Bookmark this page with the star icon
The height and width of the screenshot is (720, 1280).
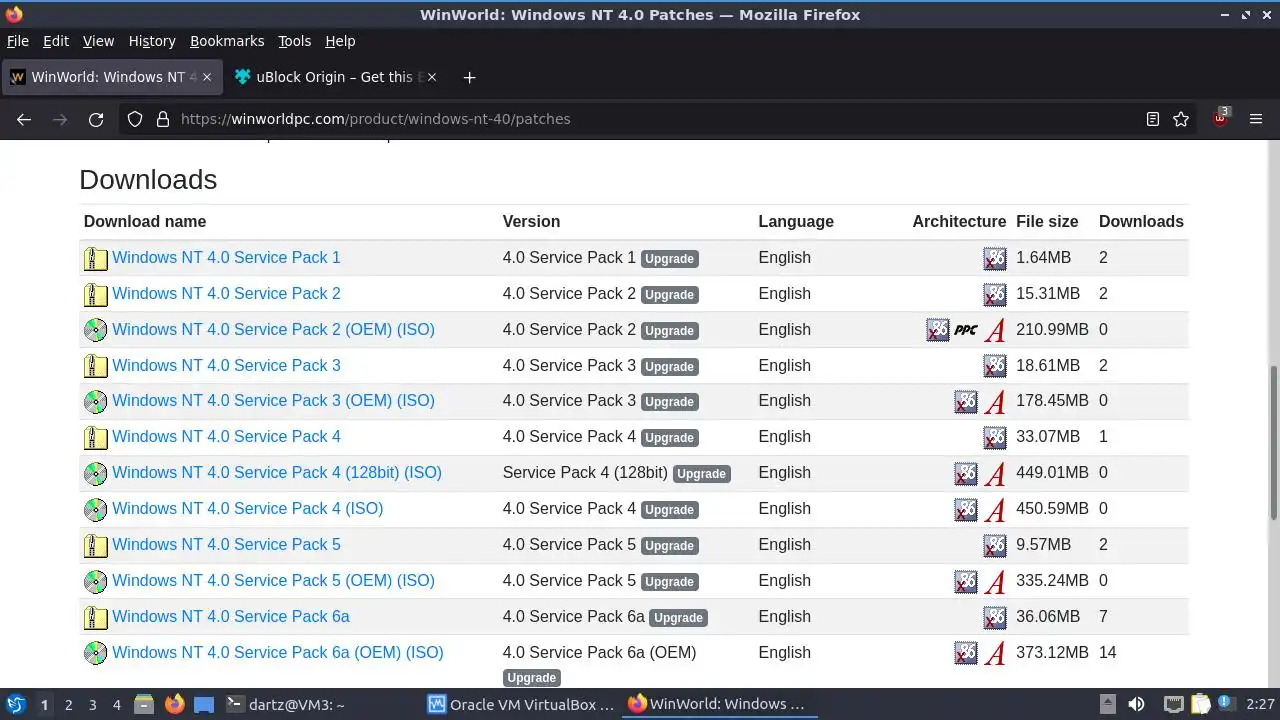point(1181,119)
